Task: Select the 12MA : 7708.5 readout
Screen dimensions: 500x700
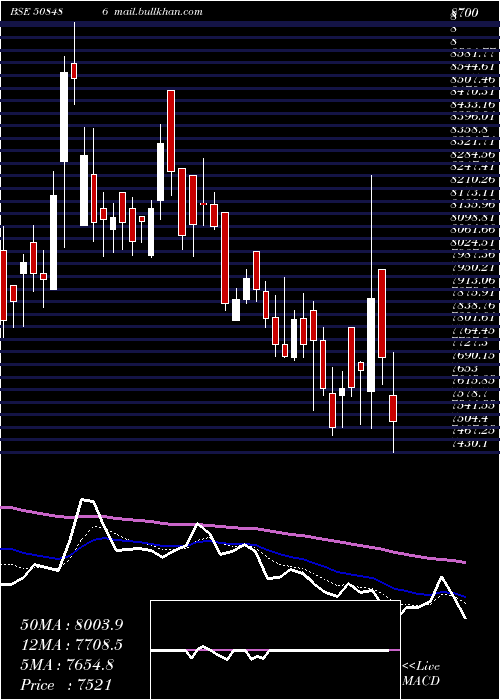Action: pyautogui.click(x=72, y=645)
